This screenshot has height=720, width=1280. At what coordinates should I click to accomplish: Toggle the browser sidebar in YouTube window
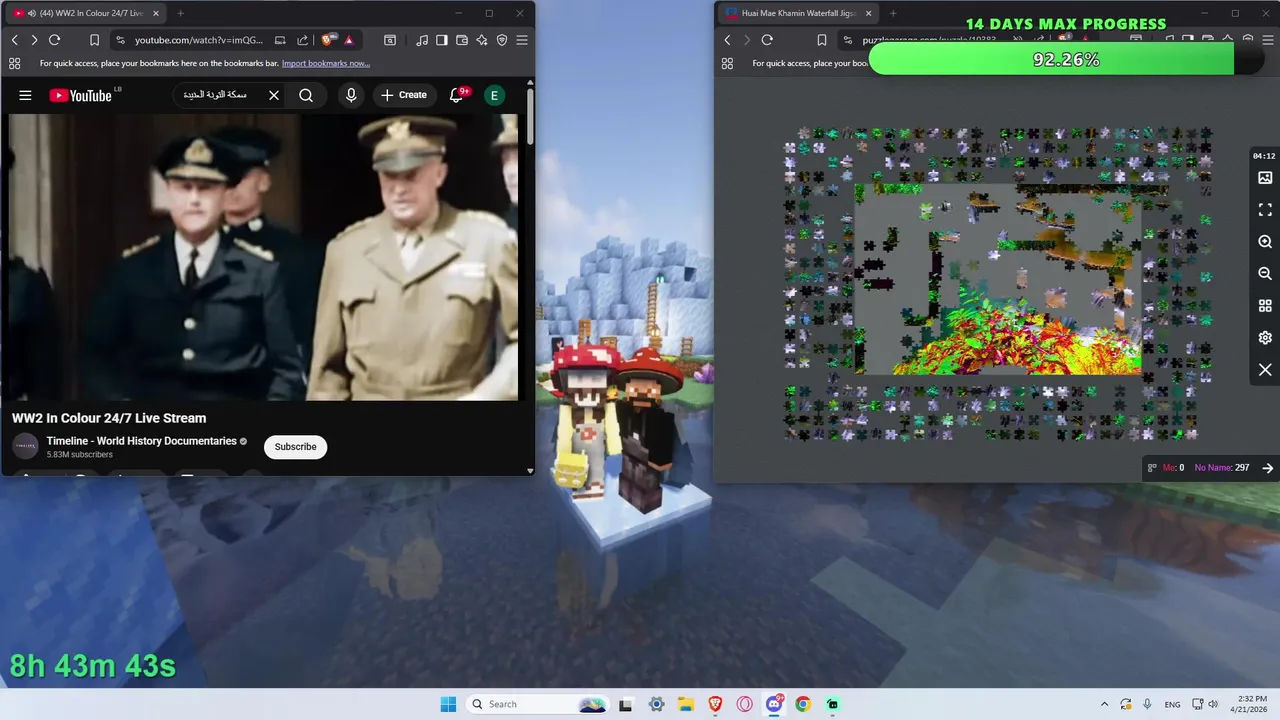(442, 40)
